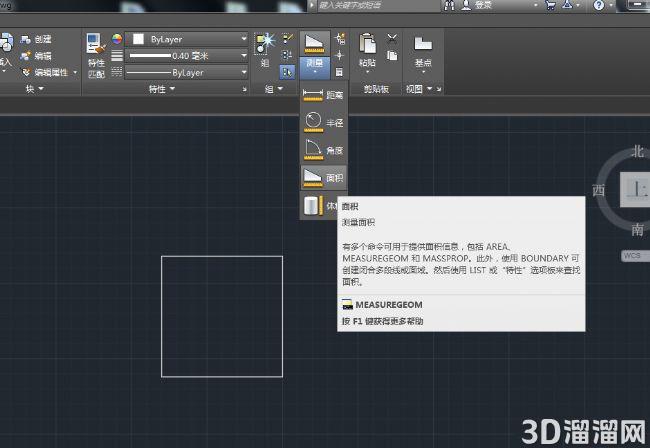Open Properties panel dialog launcher arrow
Screen dimensions: 650x448
pyautogui.click(x=244, y=89)
